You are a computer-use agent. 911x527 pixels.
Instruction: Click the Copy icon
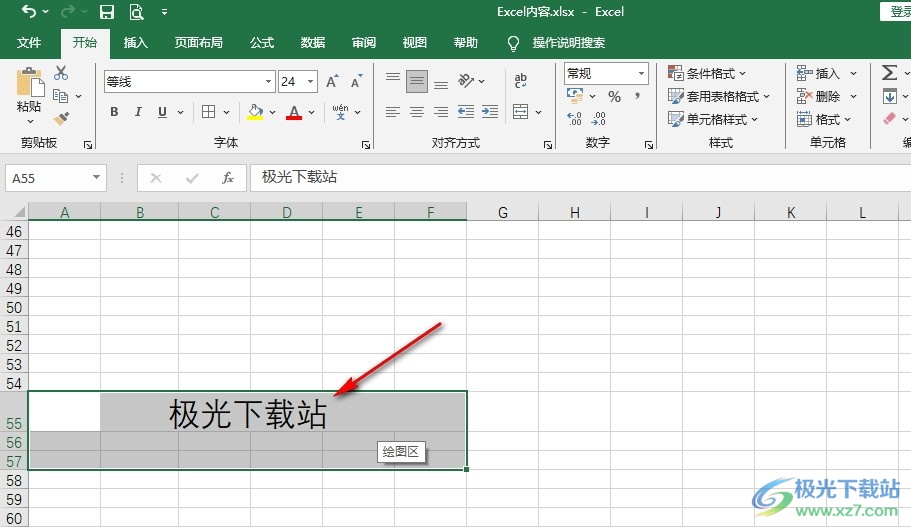point(60,96)
